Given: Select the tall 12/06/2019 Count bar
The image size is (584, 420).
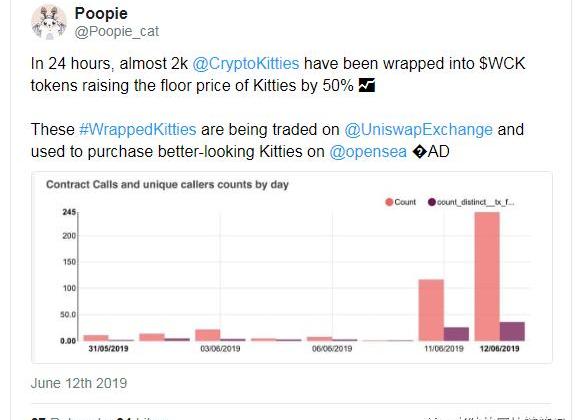Looking at the screenshot, I should click(487, 277).
